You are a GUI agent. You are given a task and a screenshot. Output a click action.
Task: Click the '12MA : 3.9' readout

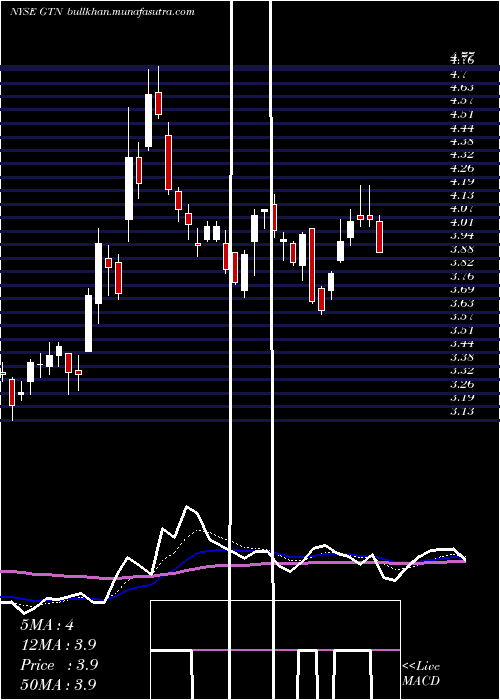click(x=58, y=645)
